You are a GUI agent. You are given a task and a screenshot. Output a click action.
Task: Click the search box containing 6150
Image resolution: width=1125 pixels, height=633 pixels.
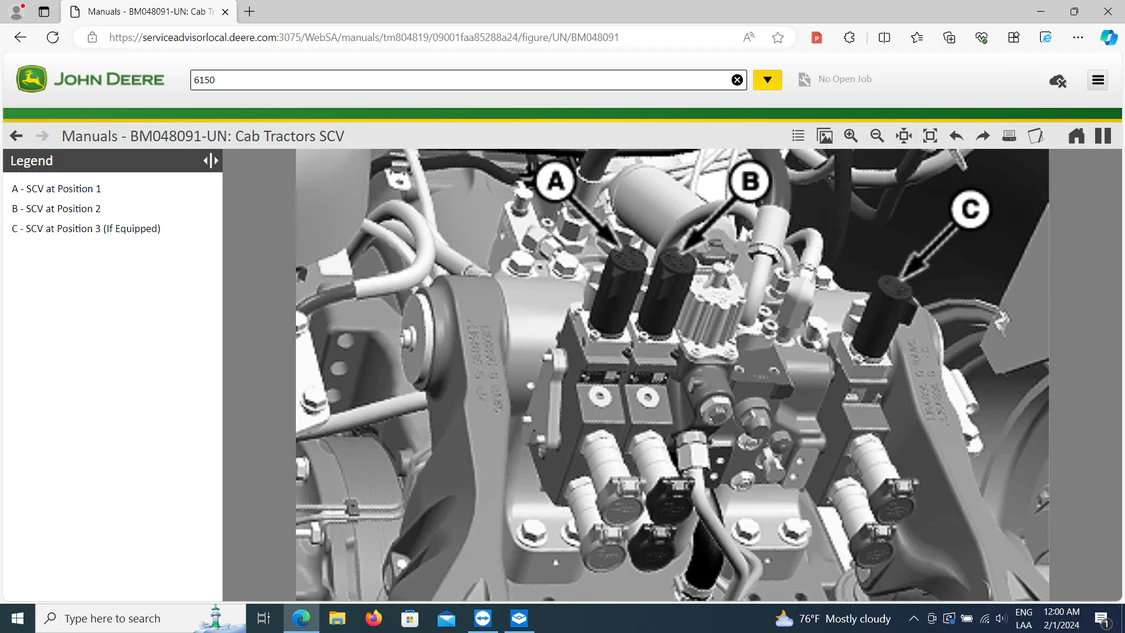[x=460, y=80]
